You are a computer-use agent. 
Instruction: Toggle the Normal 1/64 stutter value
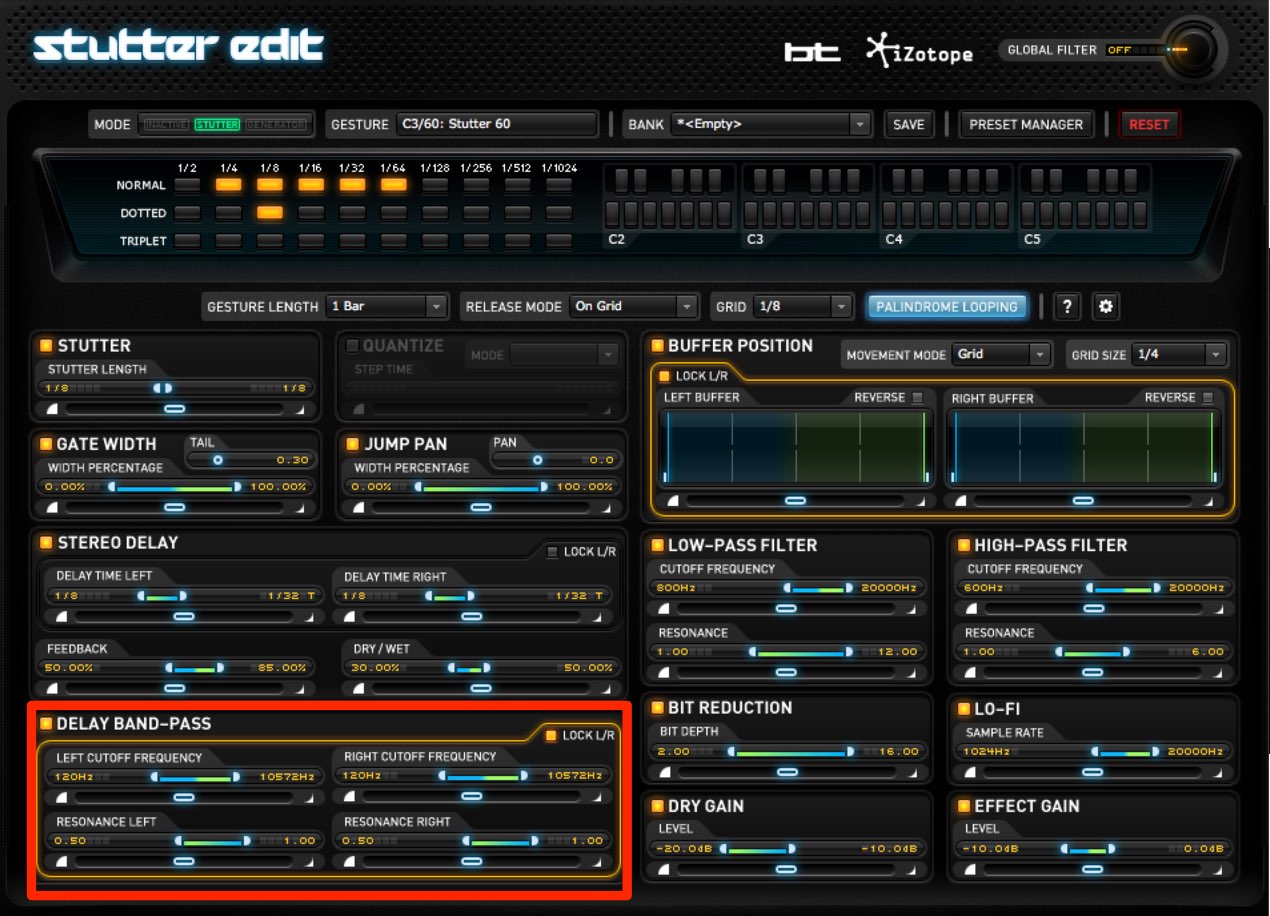tap(394, 184)
